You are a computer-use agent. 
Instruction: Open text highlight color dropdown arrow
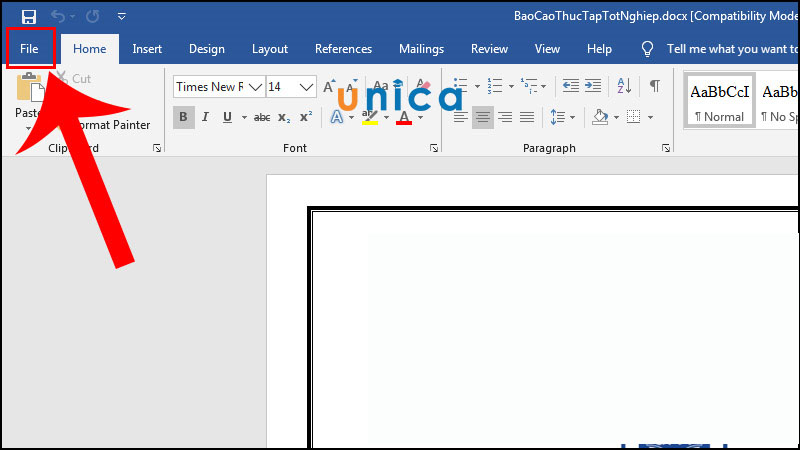coord(386,118)
